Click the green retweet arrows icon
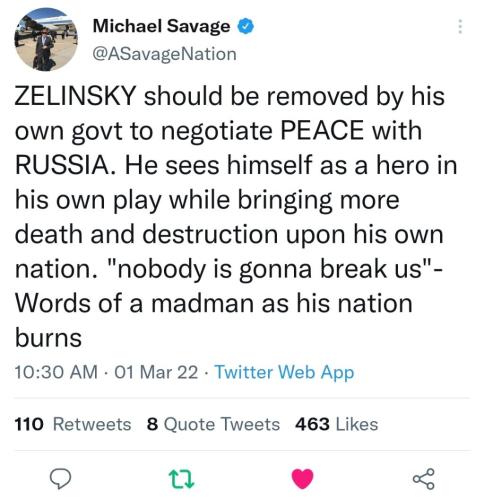Viewport: 484px width, 500px height. (x=181, y=479)
